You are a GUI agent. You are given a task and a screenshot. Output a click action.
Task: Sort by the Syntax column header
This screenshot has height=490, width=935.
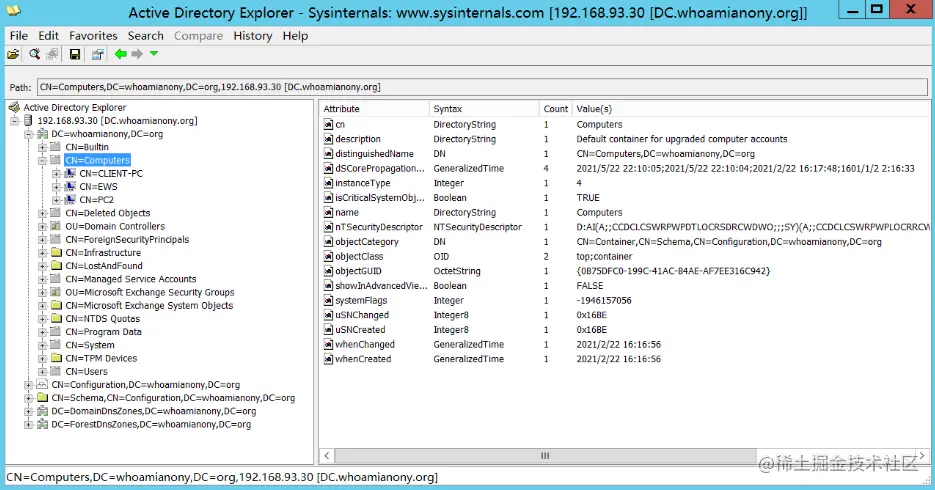tap(484, 109)
